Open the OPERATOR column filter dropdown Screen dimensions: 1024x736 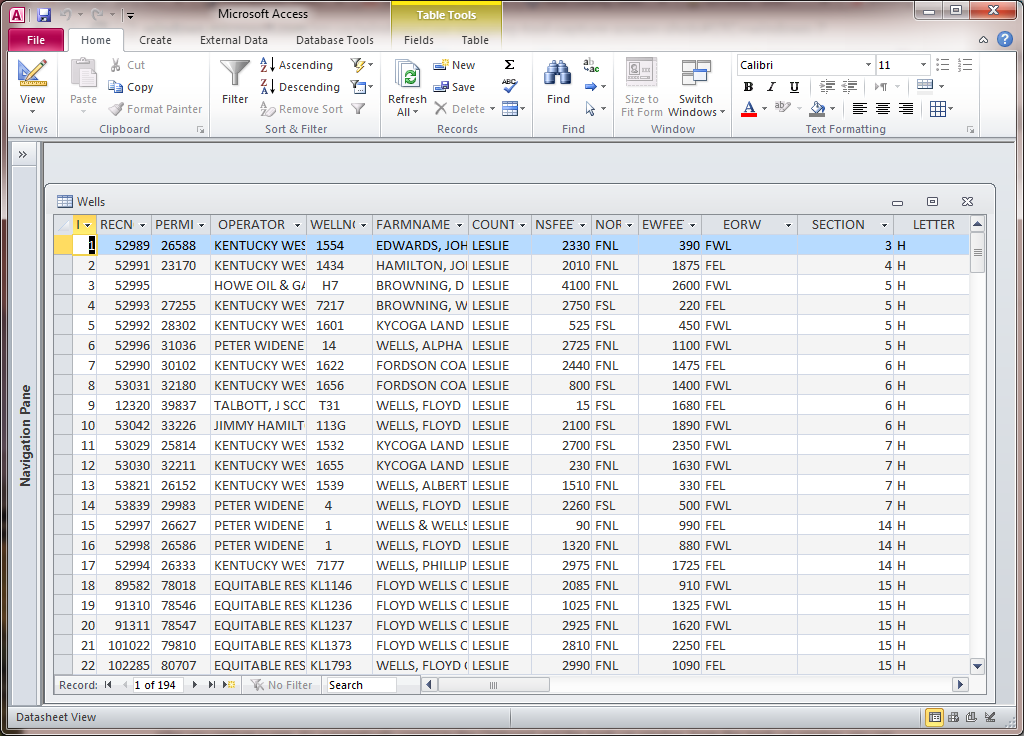[297, 225]
